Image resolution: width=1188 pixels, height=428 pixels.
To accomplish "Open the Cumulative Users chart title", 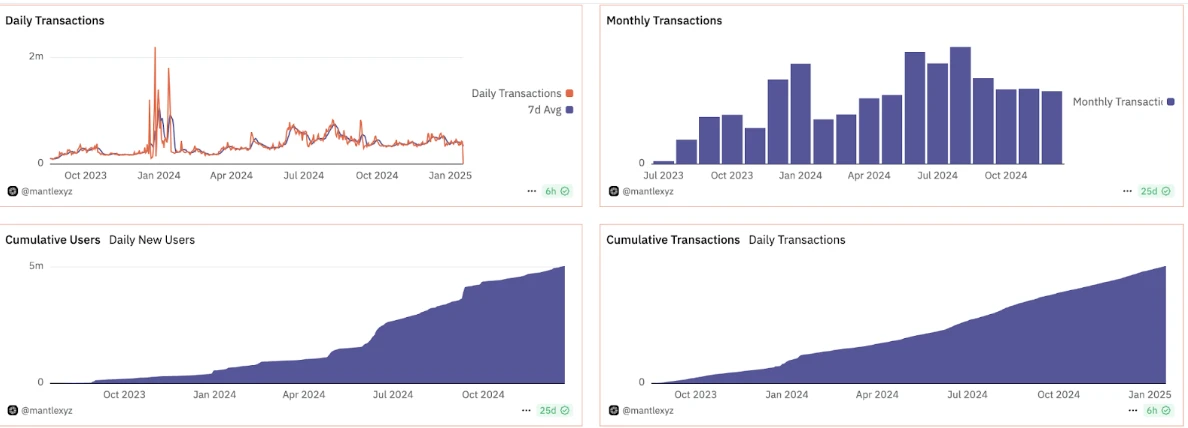I will pos(52,240).
